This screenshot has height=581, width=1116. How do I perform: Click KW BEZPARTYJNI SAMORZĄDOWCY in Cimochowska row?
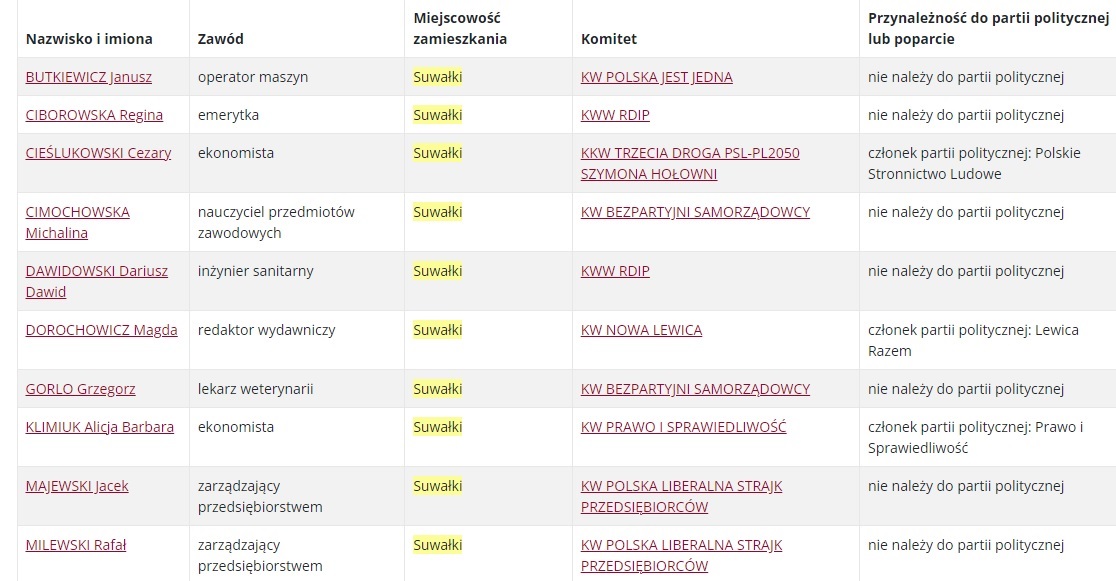(695, 211)
